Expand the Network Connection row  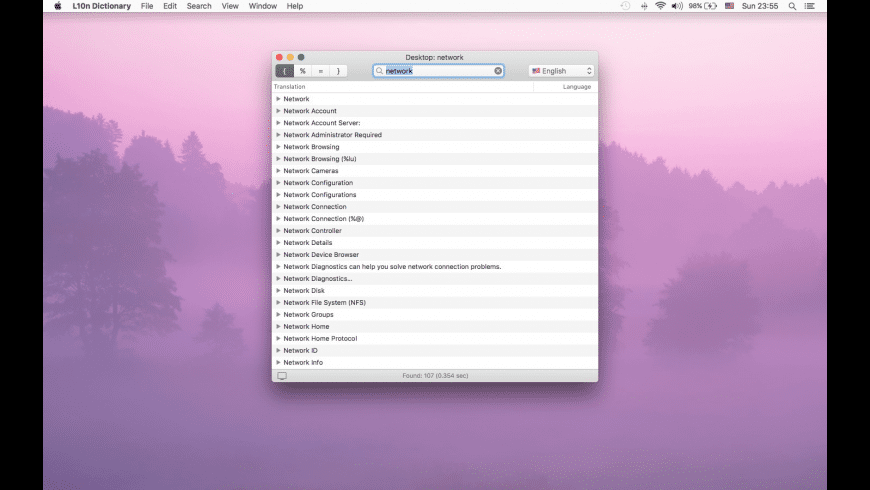coord(279,206)
